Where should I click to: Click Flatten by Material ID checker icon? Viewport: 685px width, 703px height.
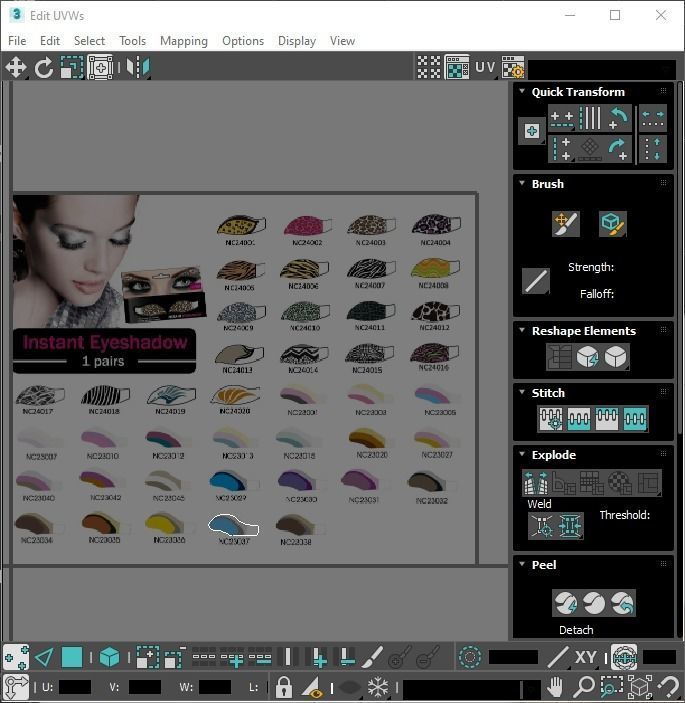620,482
